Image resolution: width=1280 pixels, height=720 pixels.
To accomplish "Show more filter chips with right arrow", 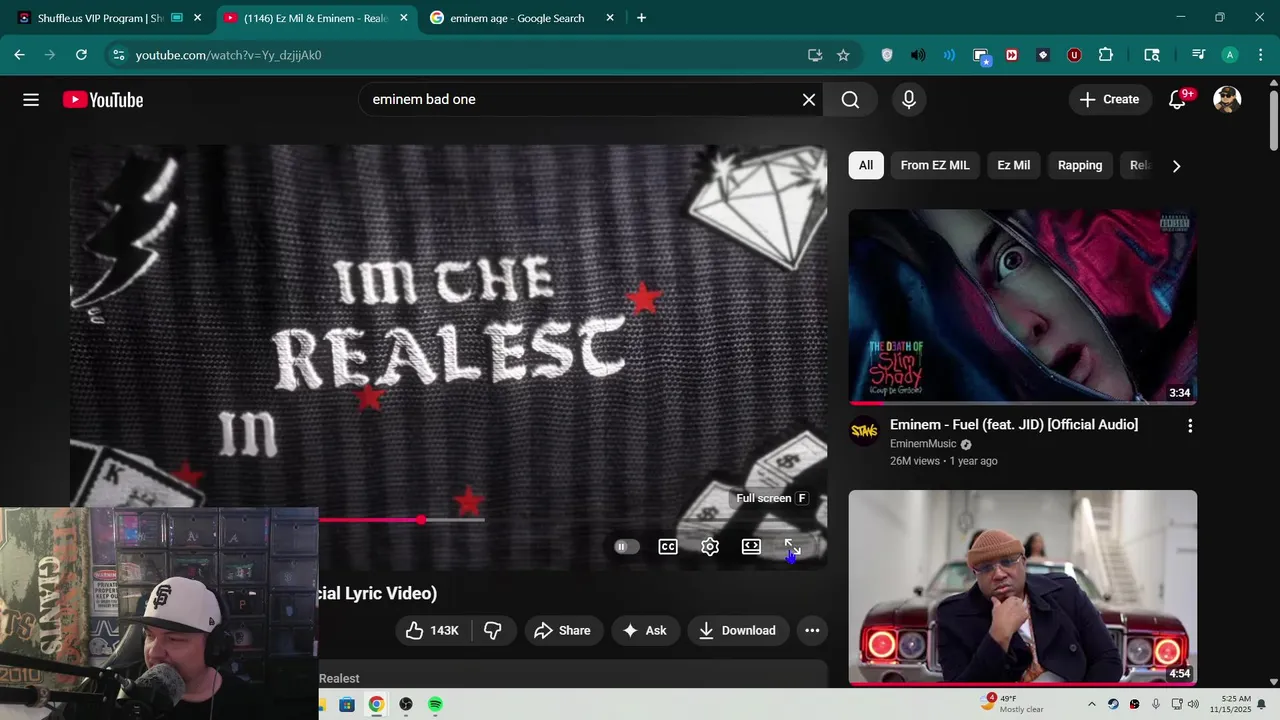I will (x=1177, y=166).
